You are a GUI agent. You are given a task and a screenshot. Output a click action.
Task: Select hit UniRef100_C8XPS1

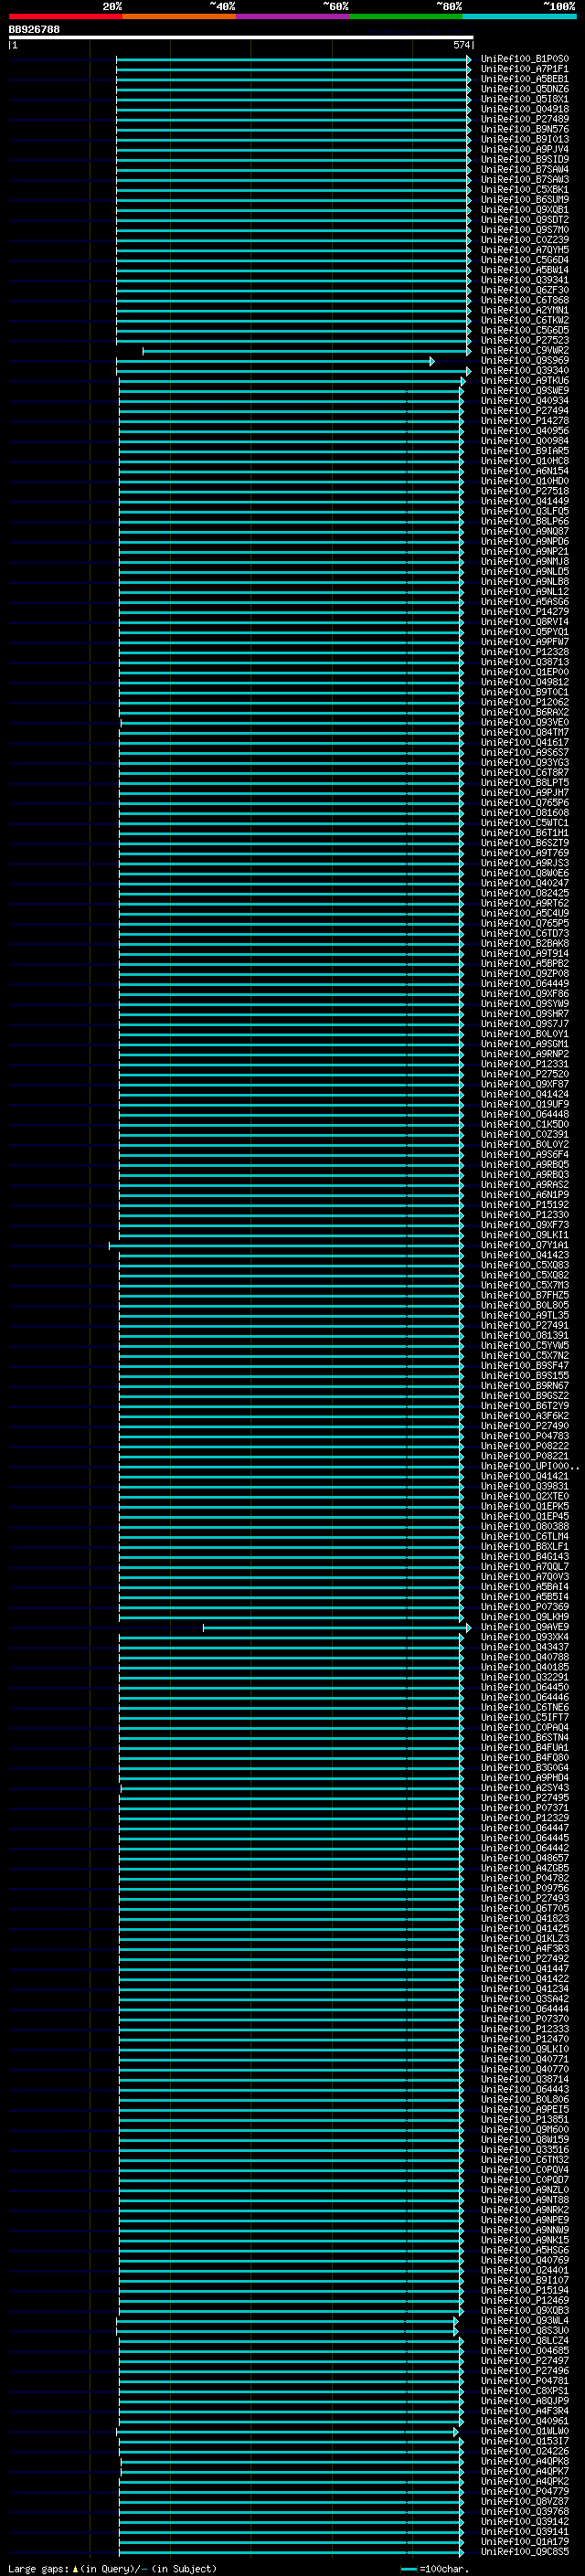524,2390
